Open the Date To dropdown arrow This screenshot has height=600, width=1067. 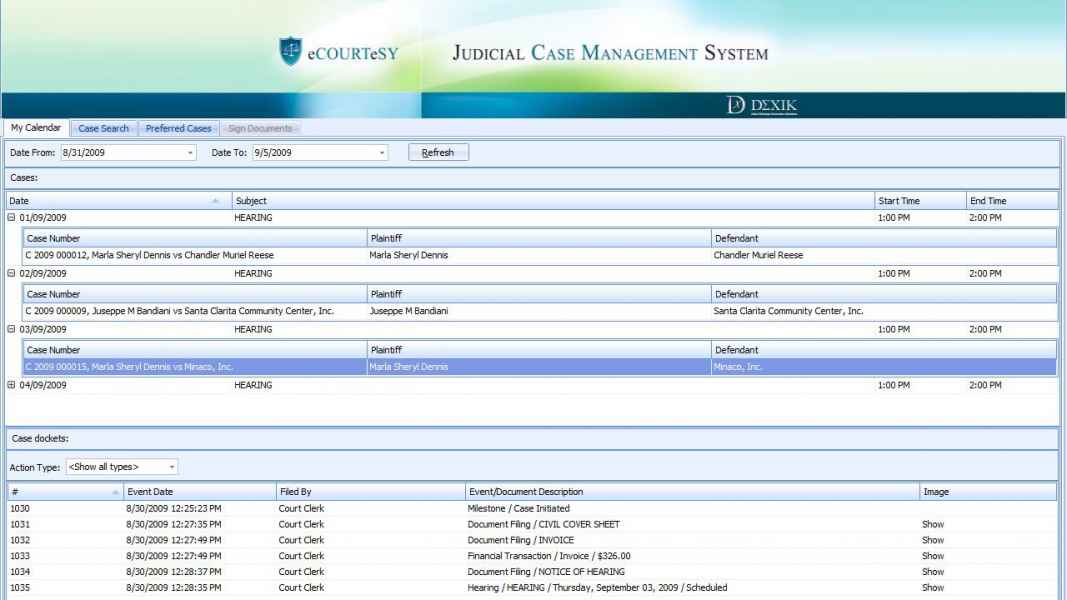[x=382, y=153]
